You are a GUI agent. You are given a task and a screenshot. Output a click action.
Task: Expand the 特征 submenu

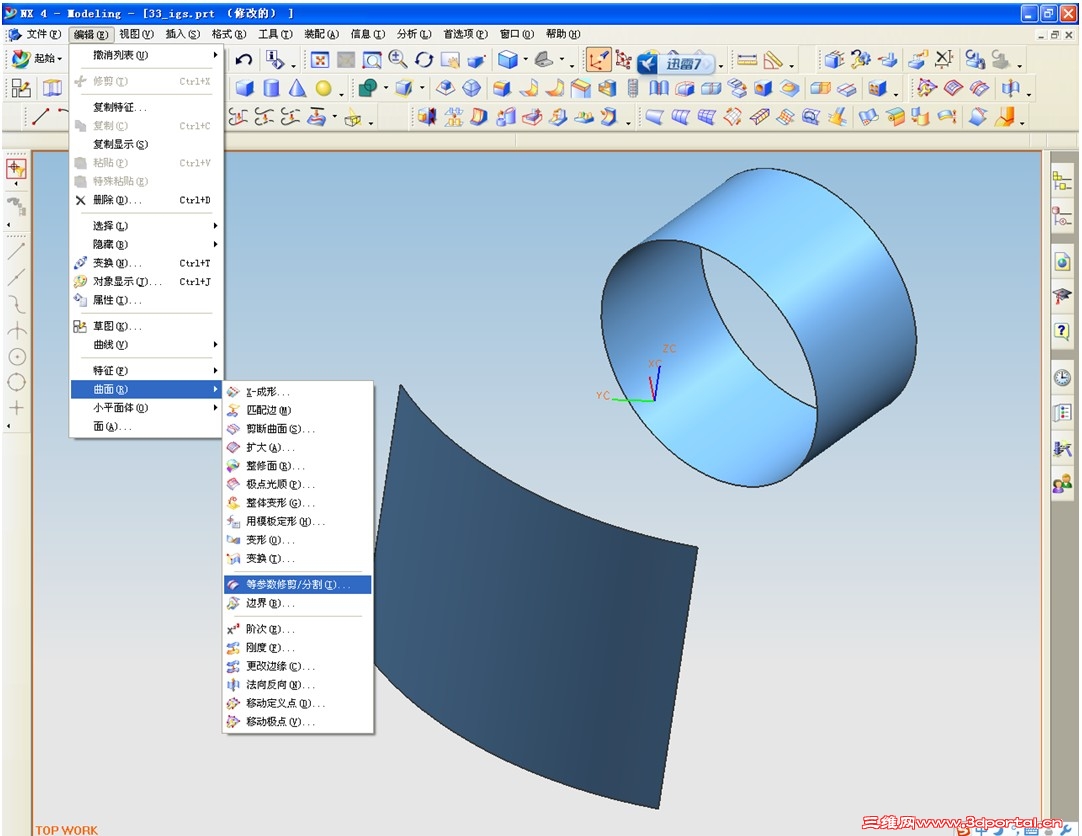pyautogui.click(x=146, y=370)
